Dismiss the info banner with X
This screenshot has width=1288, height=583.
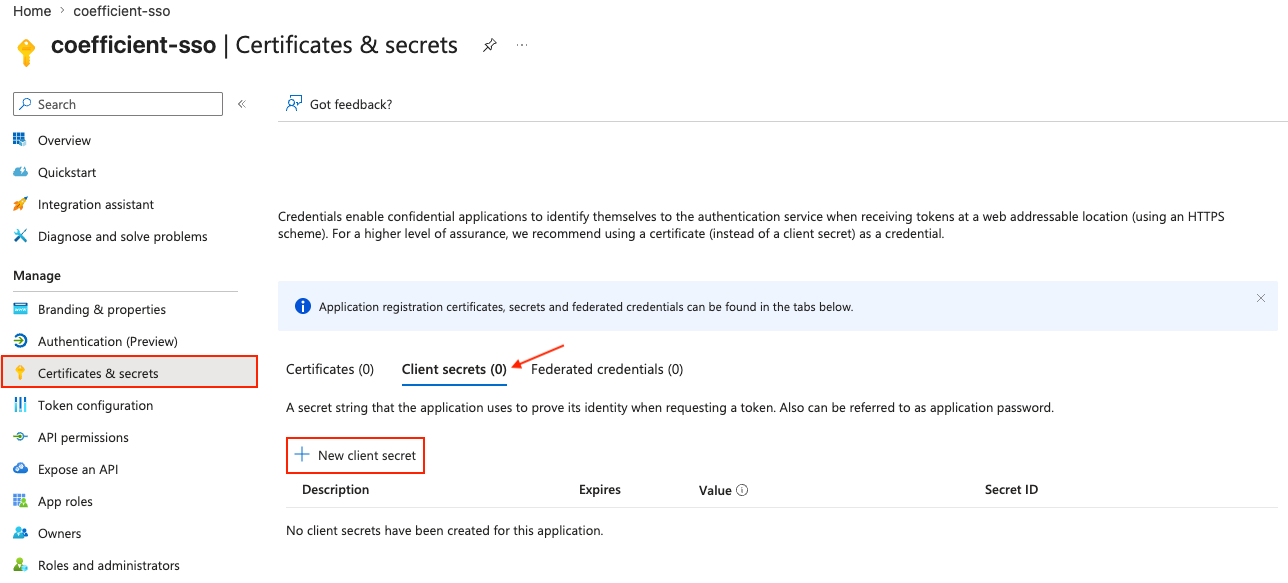pyautogui.click(x=1261, y=298)
